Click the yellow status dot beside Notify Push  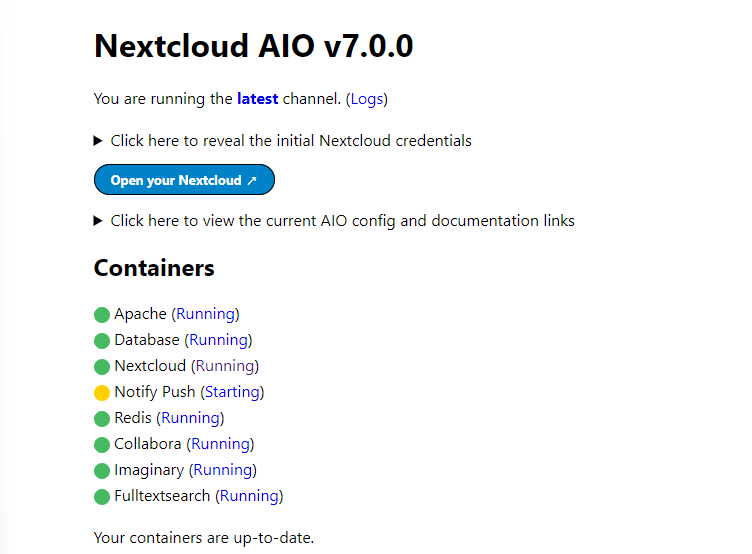pos(102,393)
